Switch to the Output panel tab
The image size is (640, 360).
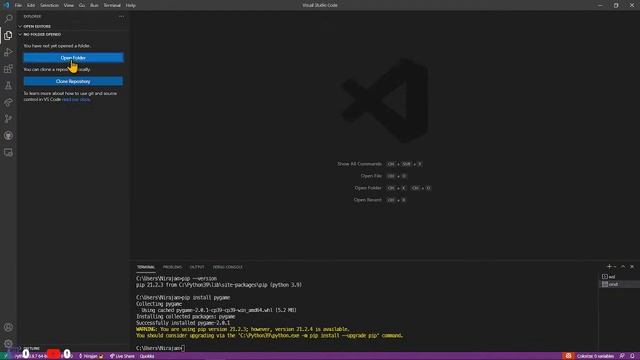[197, 267]
